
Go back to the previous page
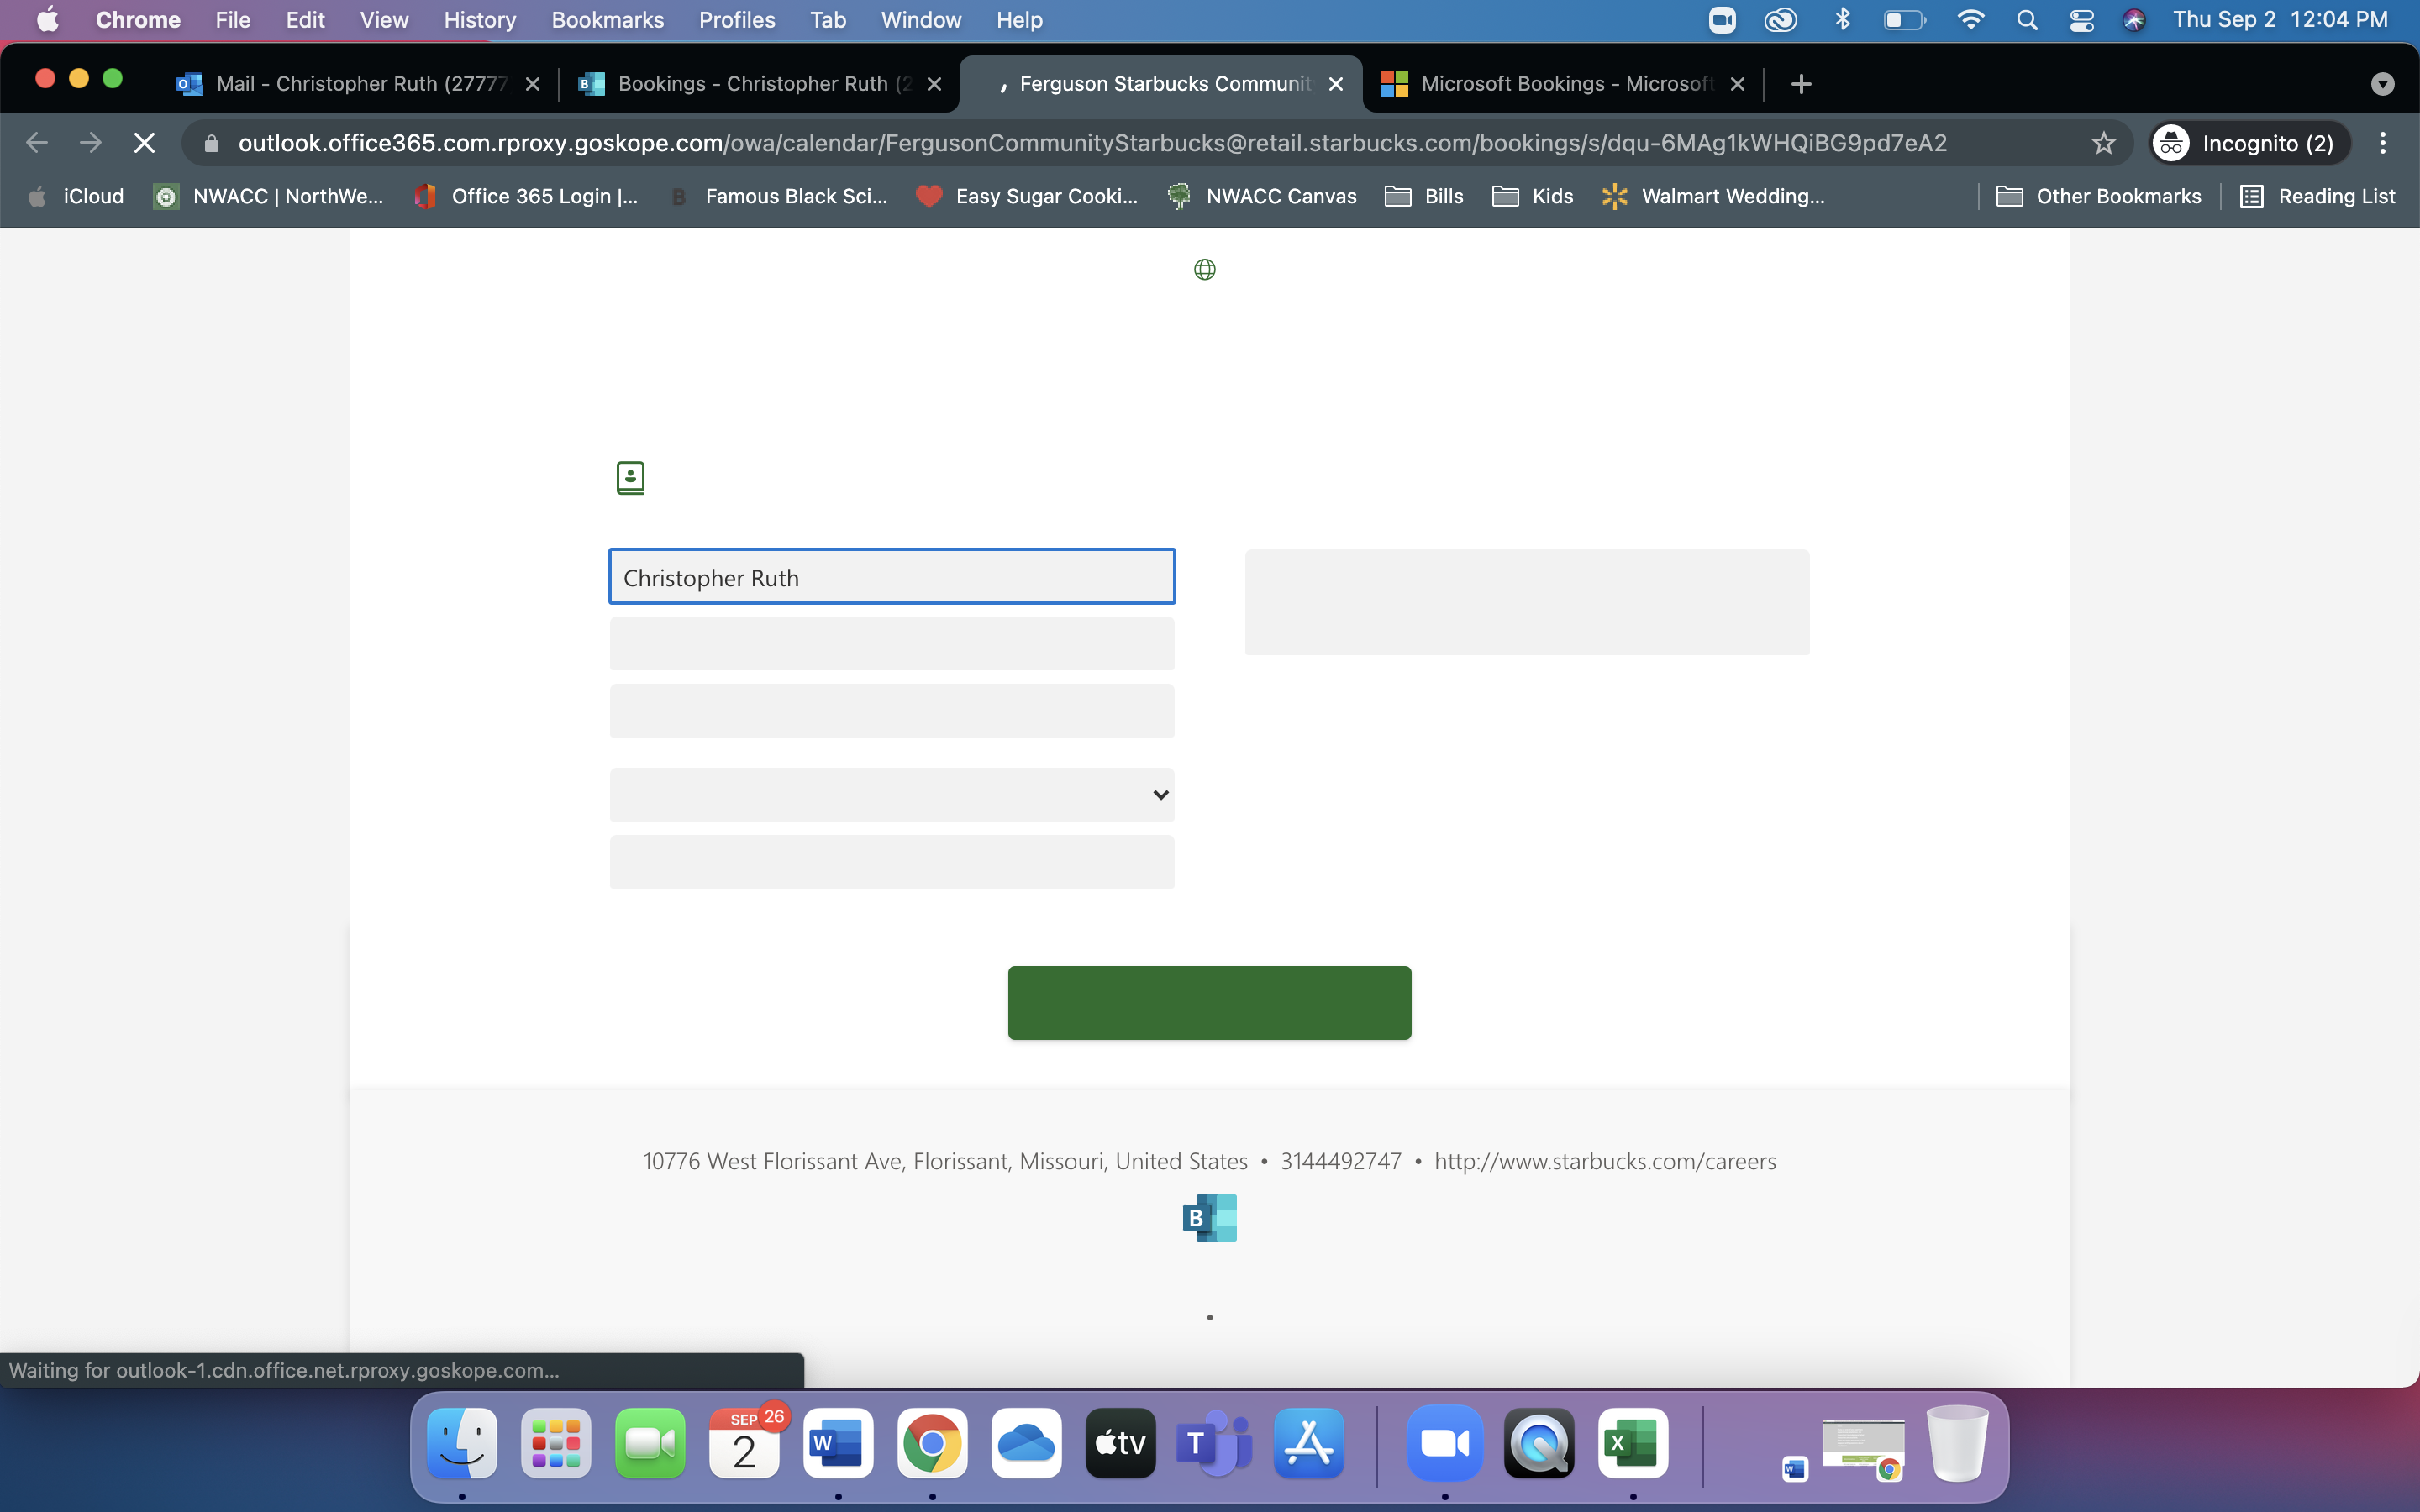pyautogui.click(x=37, y=143)
